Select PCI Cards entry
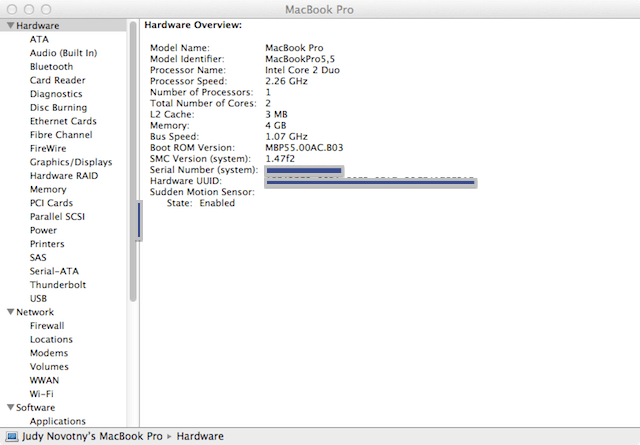Screen dimensions: 640x445 (x=51, y=203)
